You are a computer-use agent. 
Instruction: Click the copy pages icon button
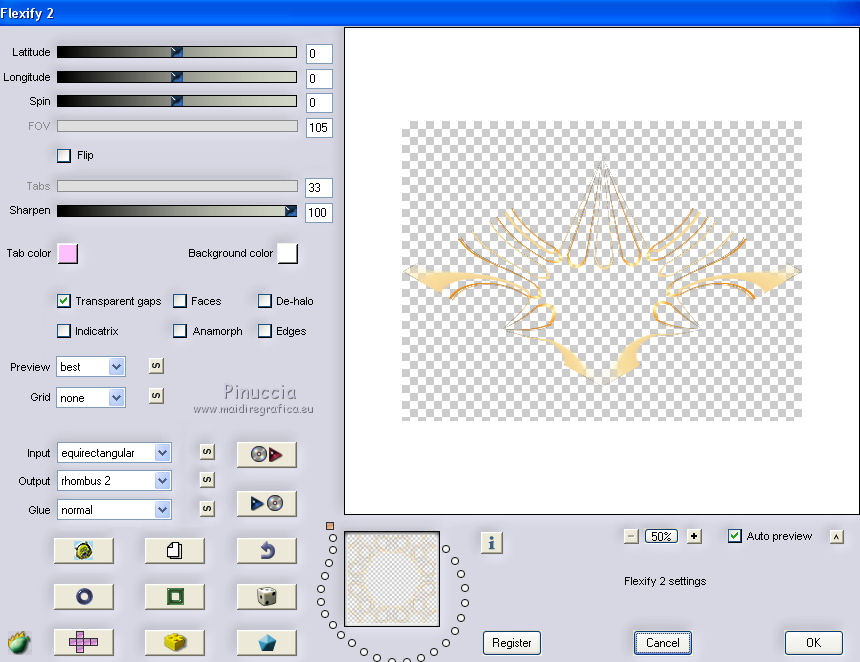coord(174,550)
